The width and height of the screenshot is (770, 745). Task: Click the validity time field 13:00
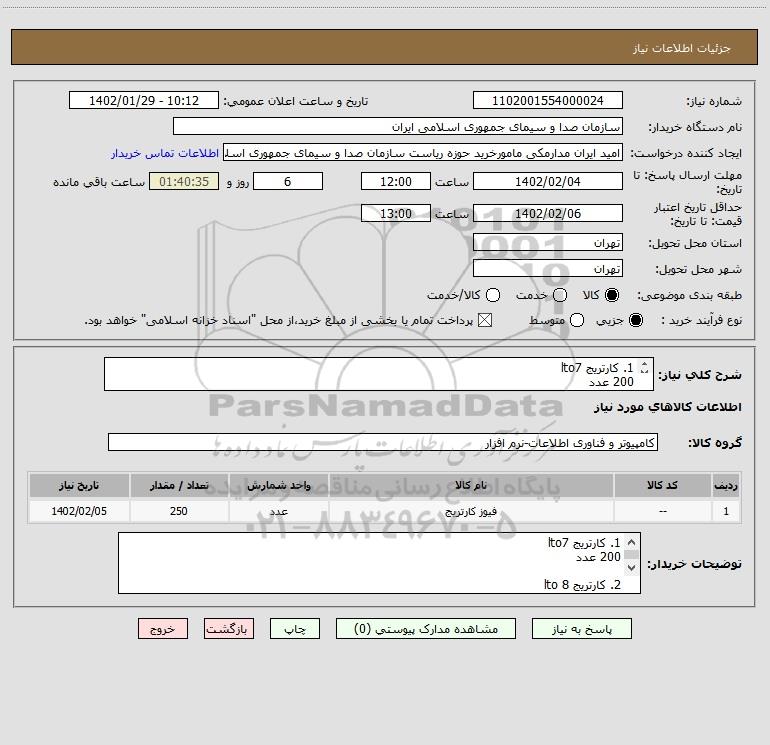click(x=396, y=213)
